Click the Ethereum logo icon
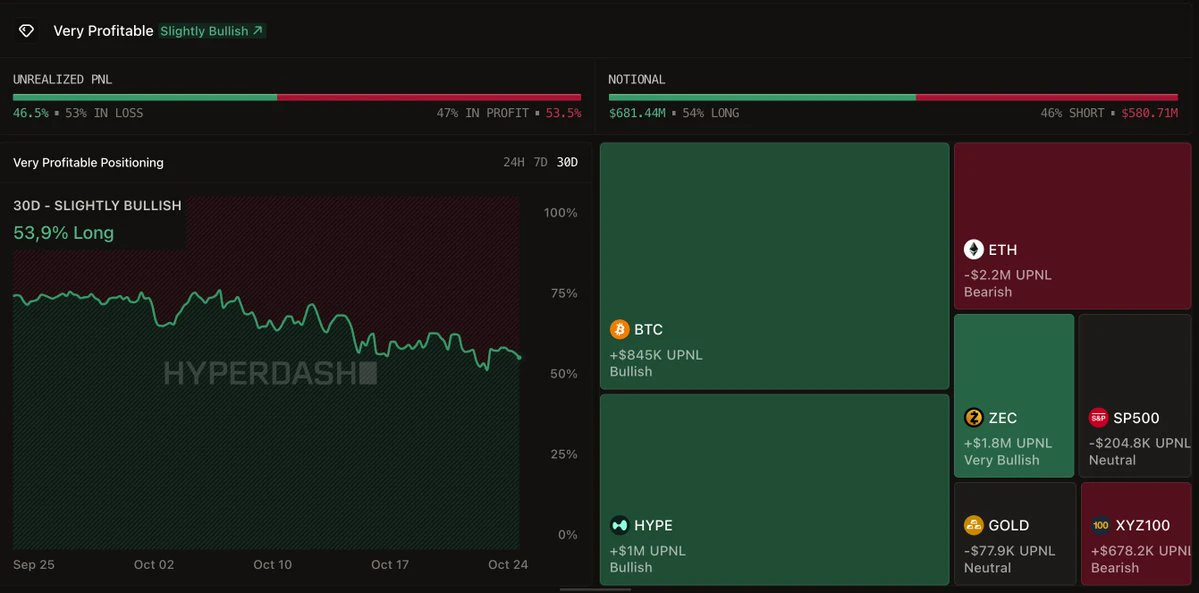Screen dimensions: 1199x593 (x=973, y=249)
